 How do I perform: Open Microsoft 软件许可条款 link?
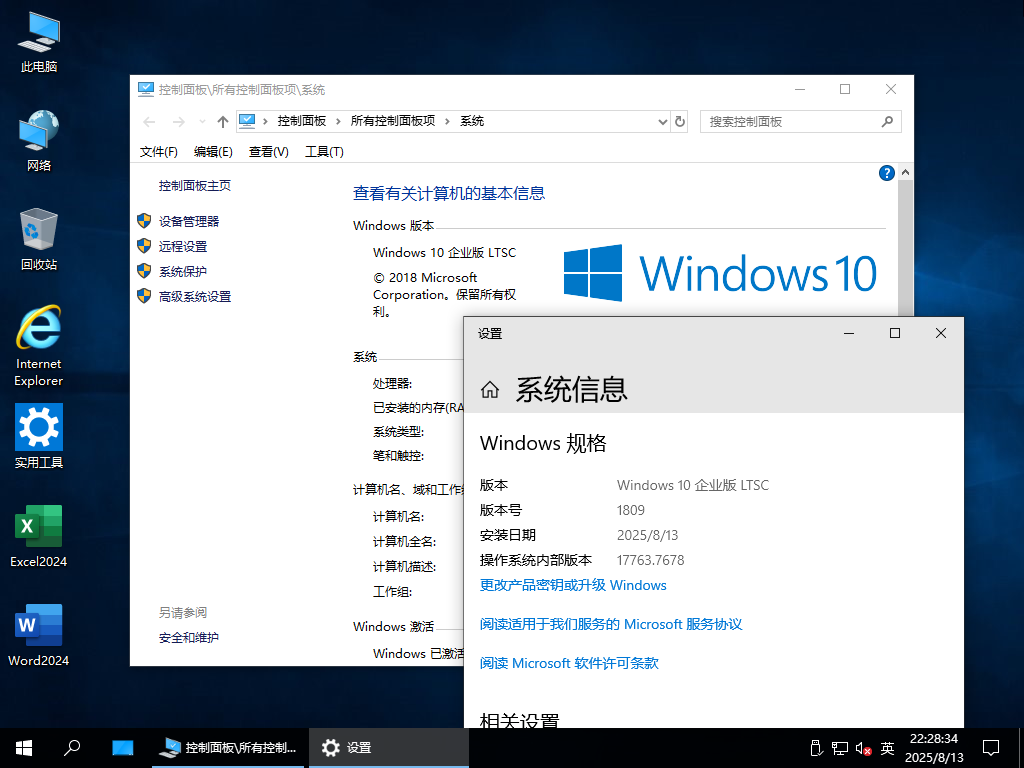click(569, 664)
